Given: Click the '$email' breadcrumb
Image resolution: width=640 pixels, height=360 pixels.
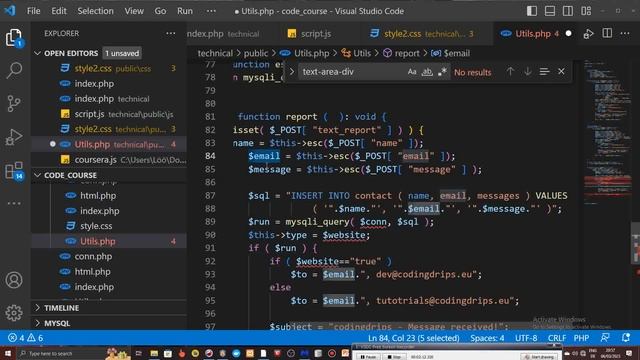Looking at the screenshot, I should point(451,53).
